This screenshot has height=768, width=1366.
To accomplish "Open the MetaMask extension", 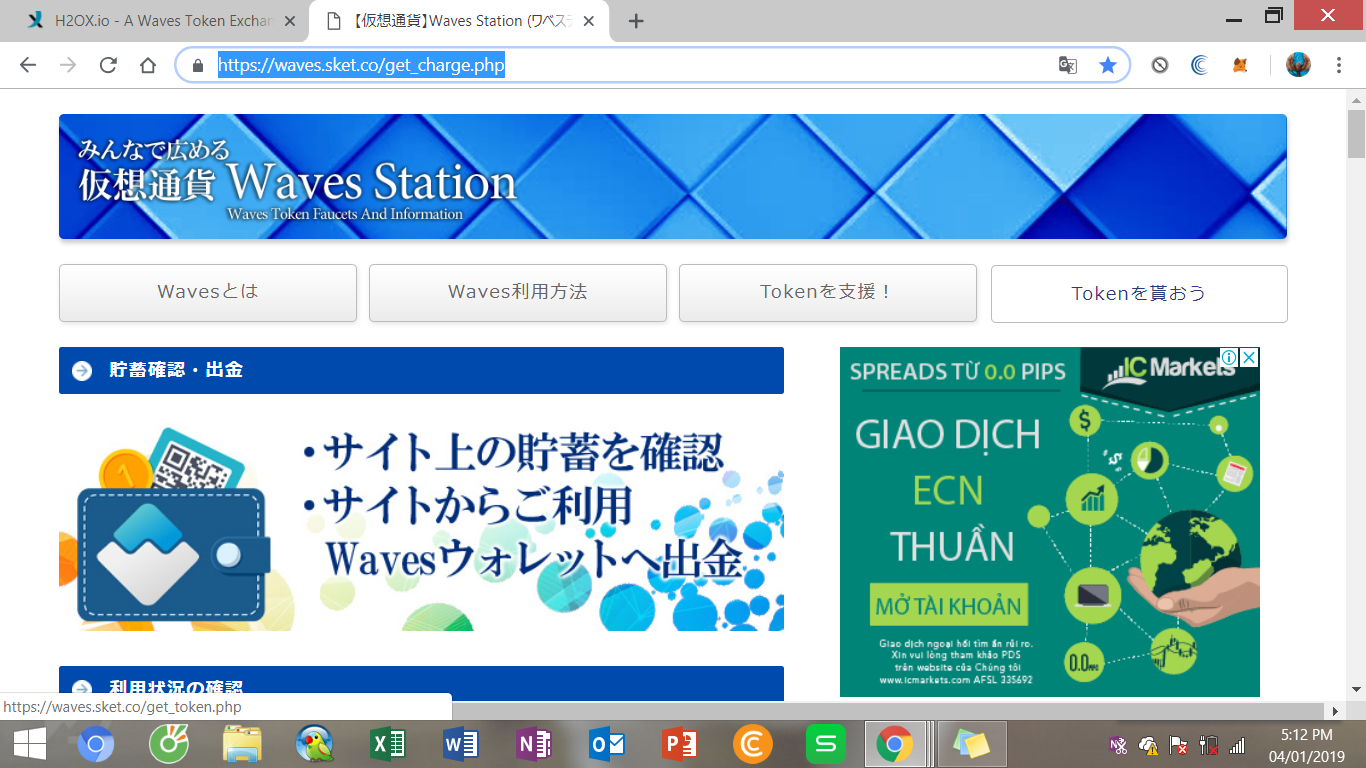I will point(1241,64).
